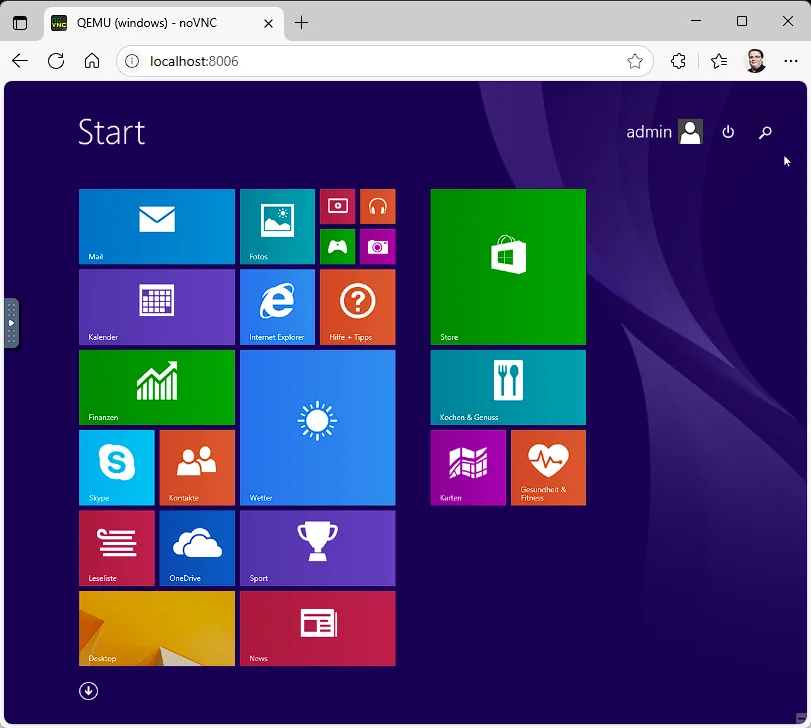Open the Kontakte tile
This screenshot has width=811, height=728.
coord(197,468)
